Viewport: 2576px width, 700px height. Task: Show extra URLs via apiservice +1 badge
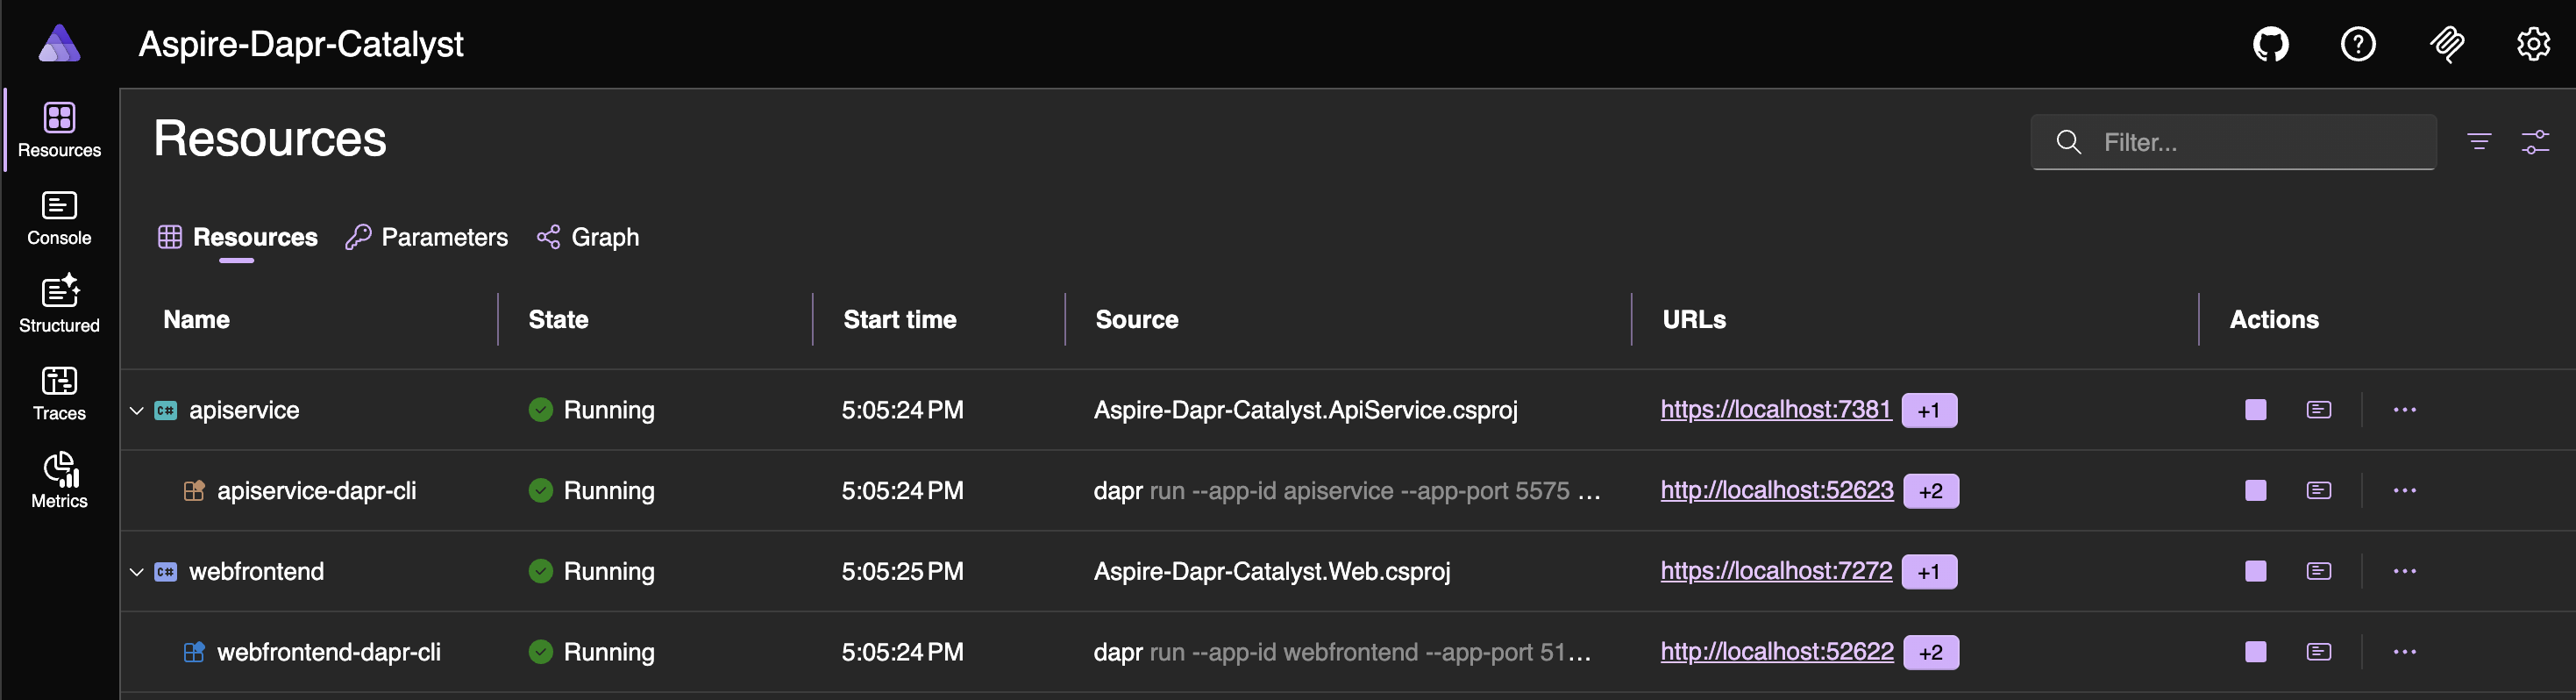point(1928,411)
